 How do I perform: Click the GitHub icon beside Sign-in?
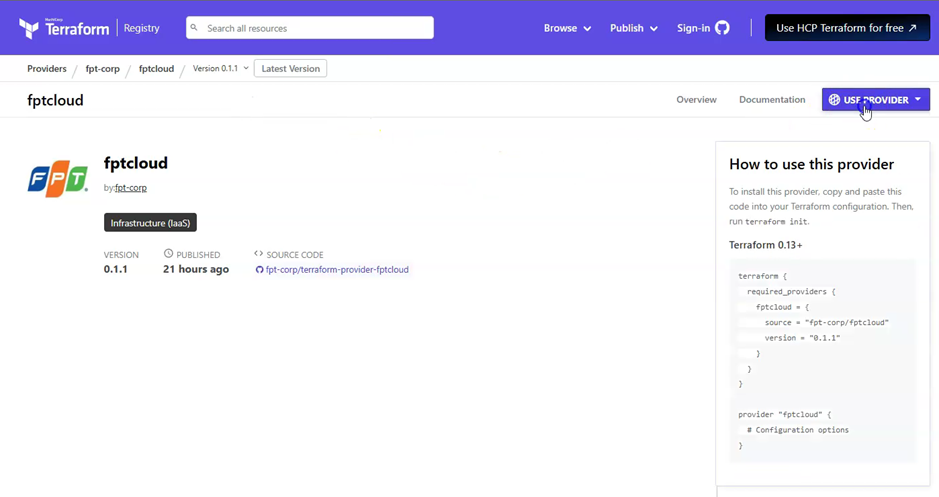click(722, 28)
